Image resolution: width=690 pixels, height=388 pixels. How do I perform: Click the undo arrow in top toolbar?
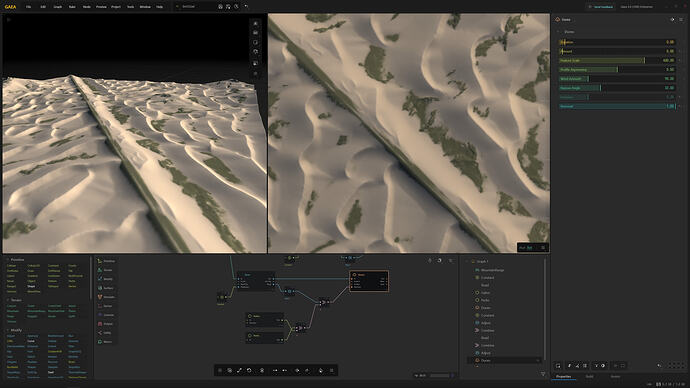(246, 7)
